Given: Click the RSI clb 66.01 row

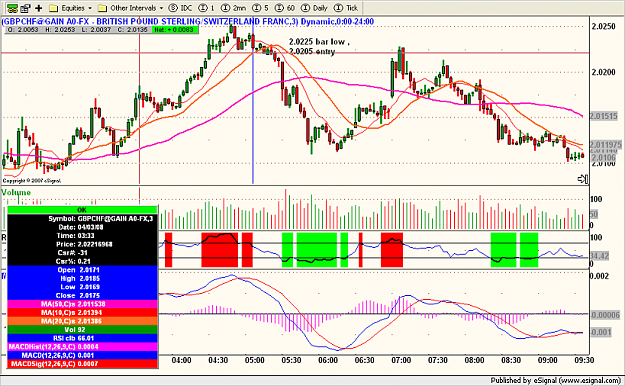Looking at the screenshot, I should (x=82, y=338).
